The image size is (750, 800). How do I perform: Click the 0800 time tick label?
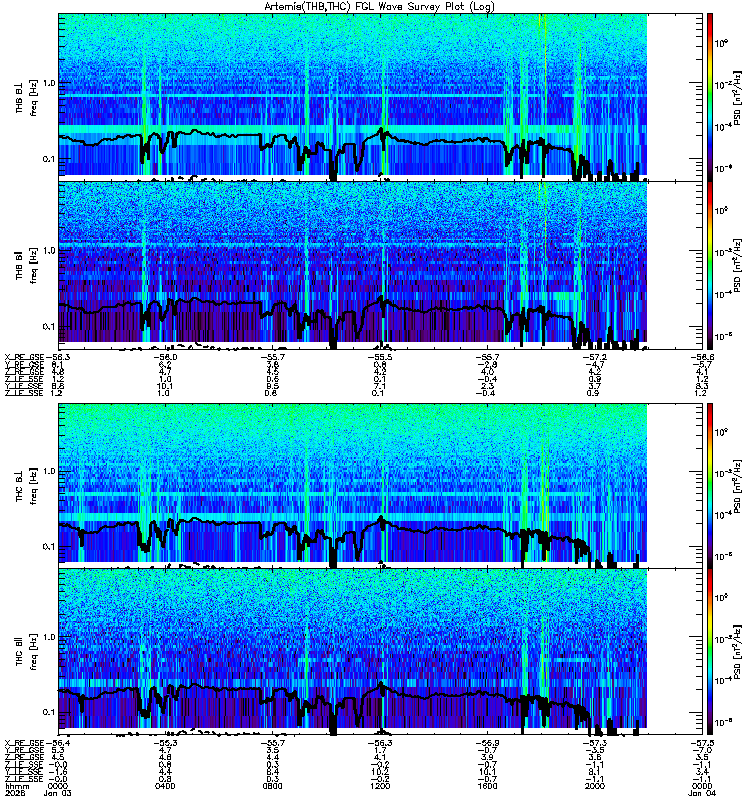pos(272,786)
